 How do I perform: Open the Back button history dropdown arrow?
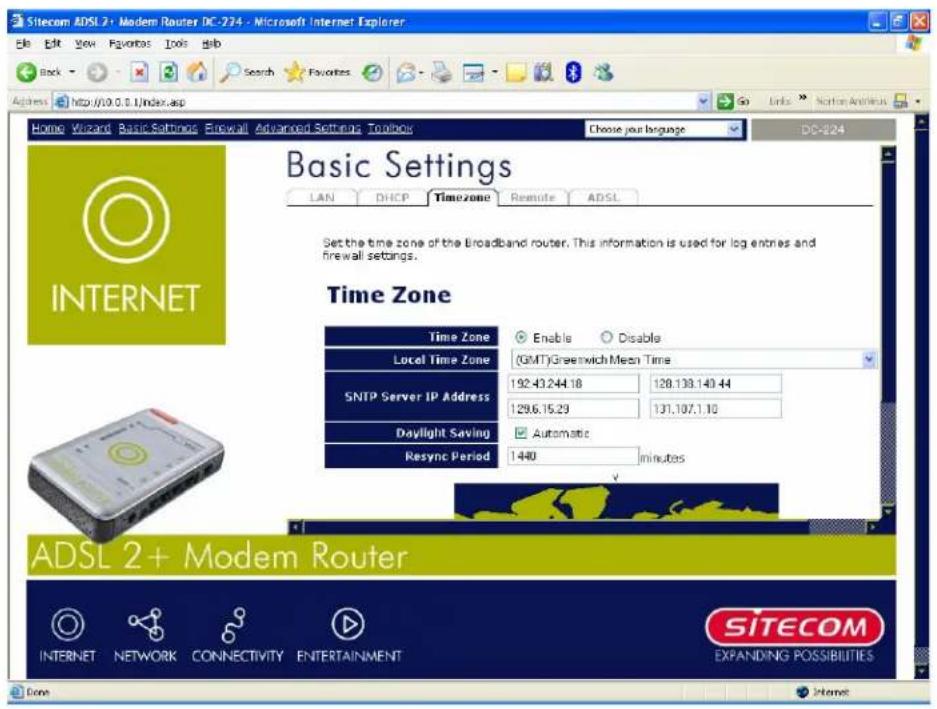[72, 72]
